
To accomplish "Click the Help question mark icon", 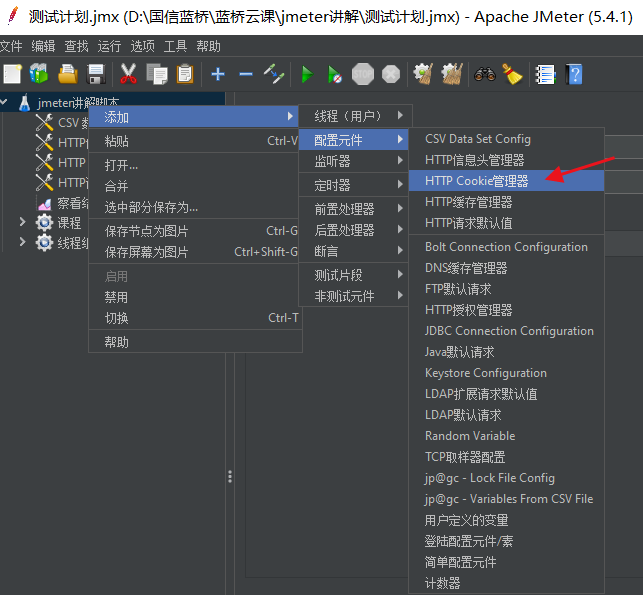I will [574, 74].
